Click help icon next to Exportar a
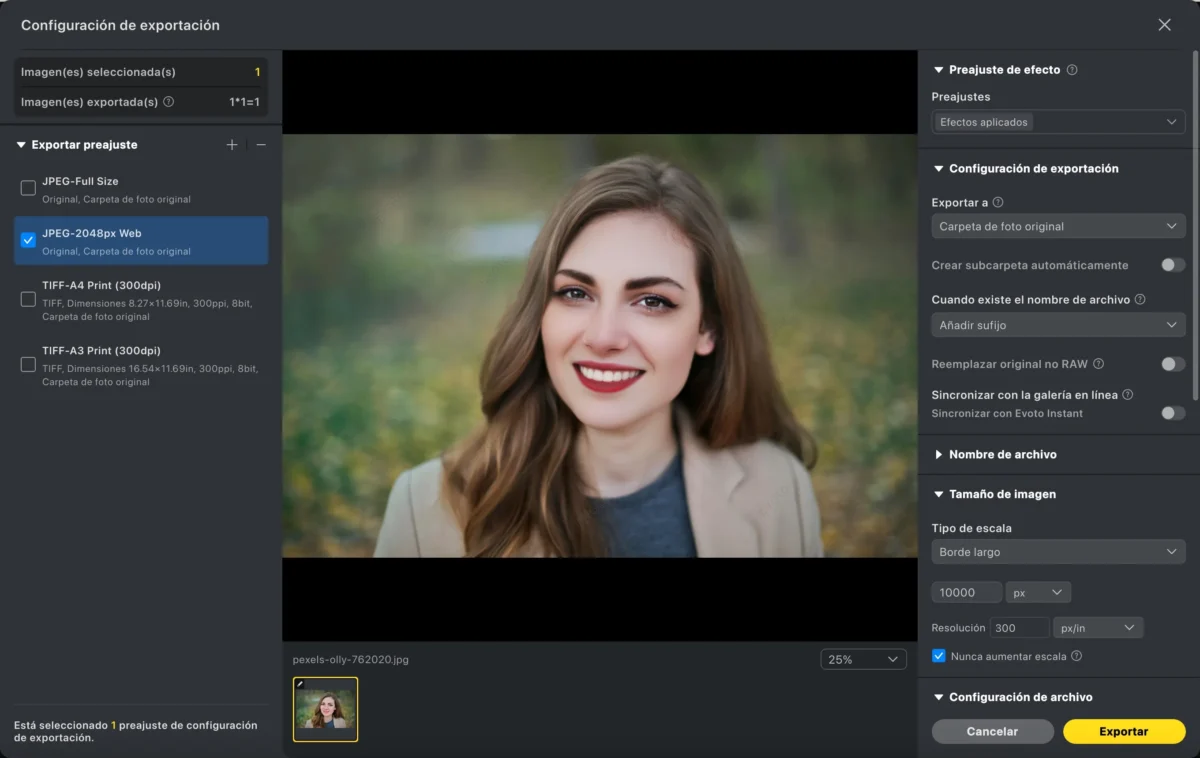Viewport: 1200px width, 758px height. pyautogui.click(x=998, y=203)
